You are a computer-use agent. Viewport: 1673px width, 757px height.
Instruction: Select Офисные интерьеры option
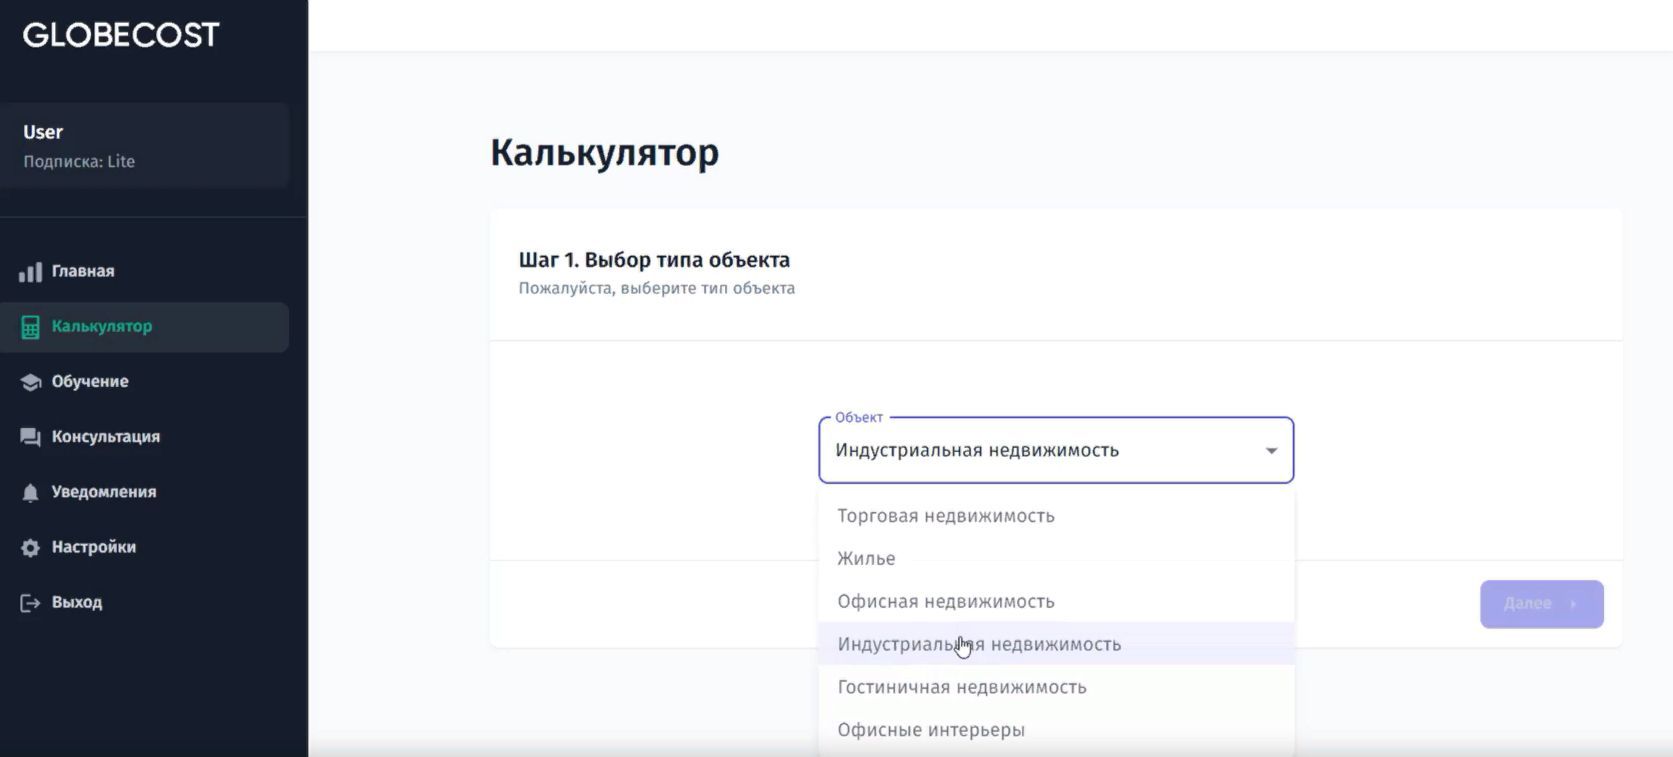pyautogui.click(x=1056, y=730)
